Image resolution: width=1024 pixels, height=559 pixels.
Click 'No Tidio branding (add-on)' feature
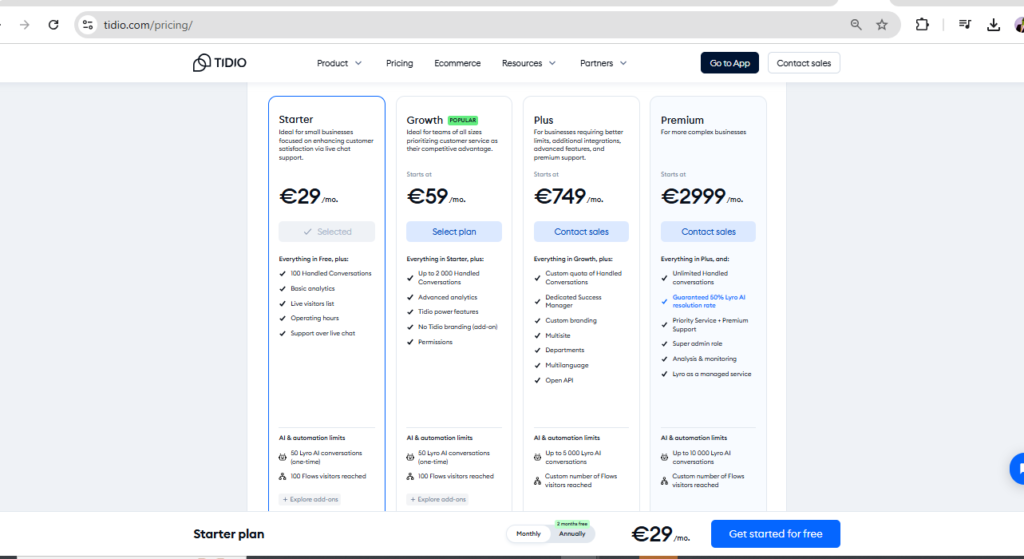(458, 327)
